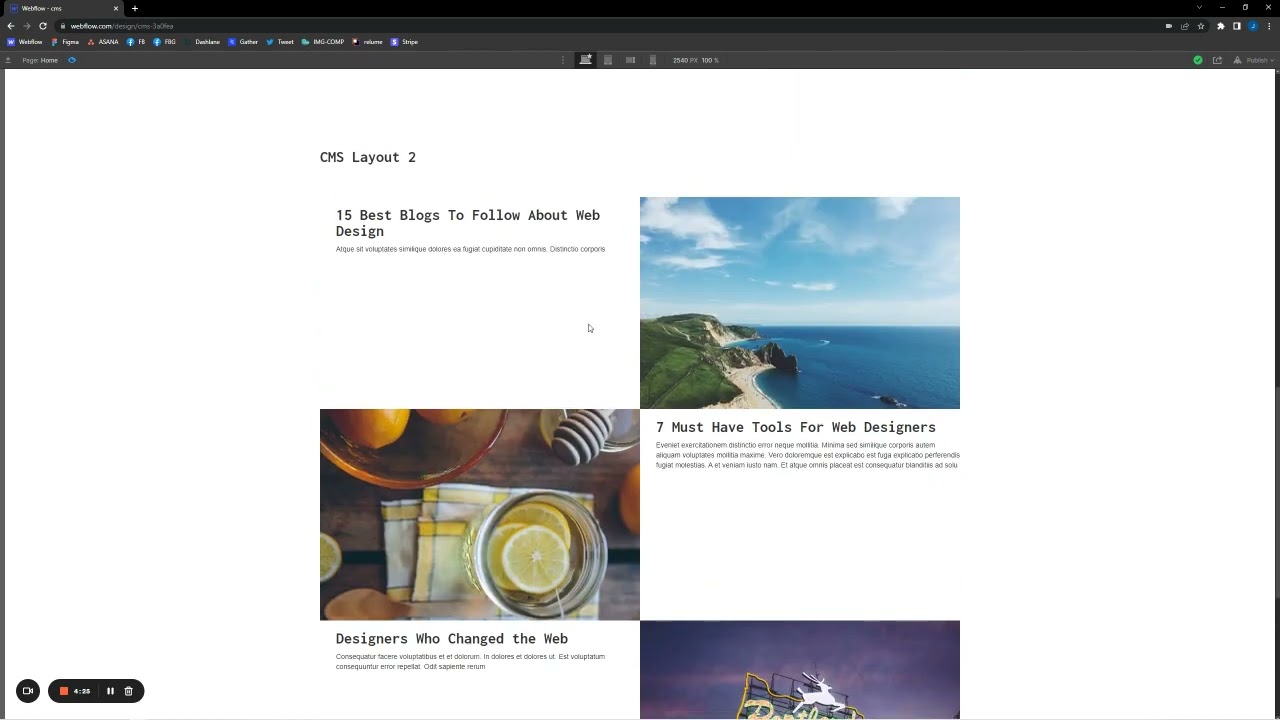Open '7 Must Have Tools For Web Designers'
Image resolution: width=1280 pixels, height=720 pixels.
pyautogui.click(x=796, y=427)
